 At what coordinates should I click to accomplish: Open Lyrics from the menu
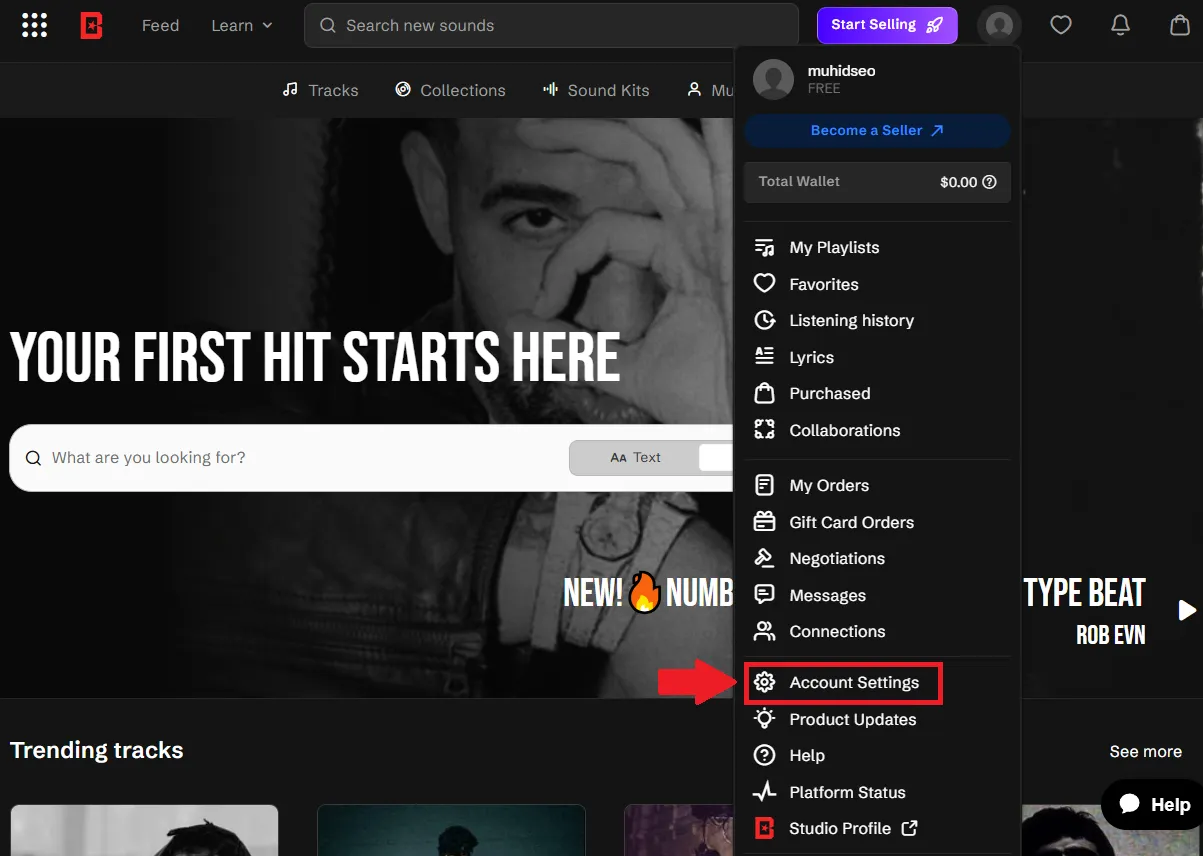811,357
